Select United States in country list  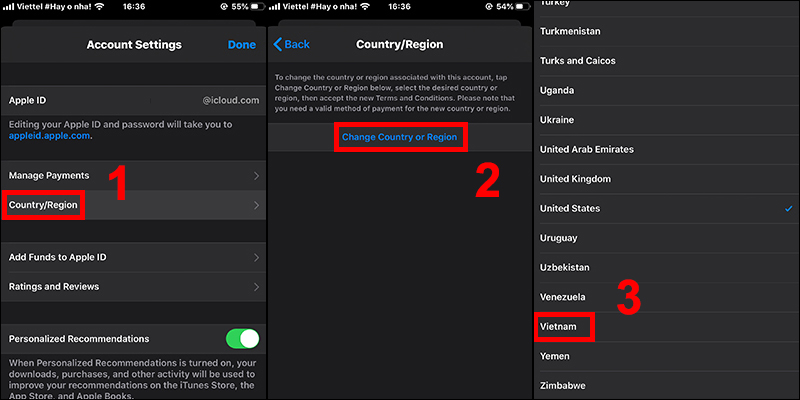pos(666,209)
